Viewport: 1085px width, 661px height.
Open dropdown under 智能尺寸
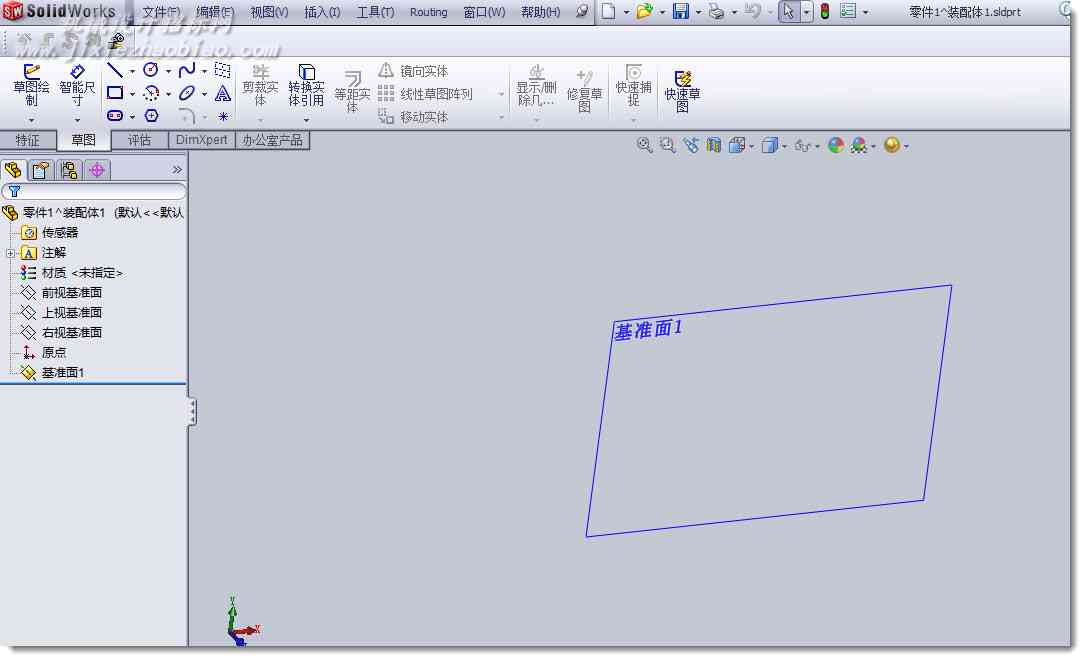pos(77,120)
